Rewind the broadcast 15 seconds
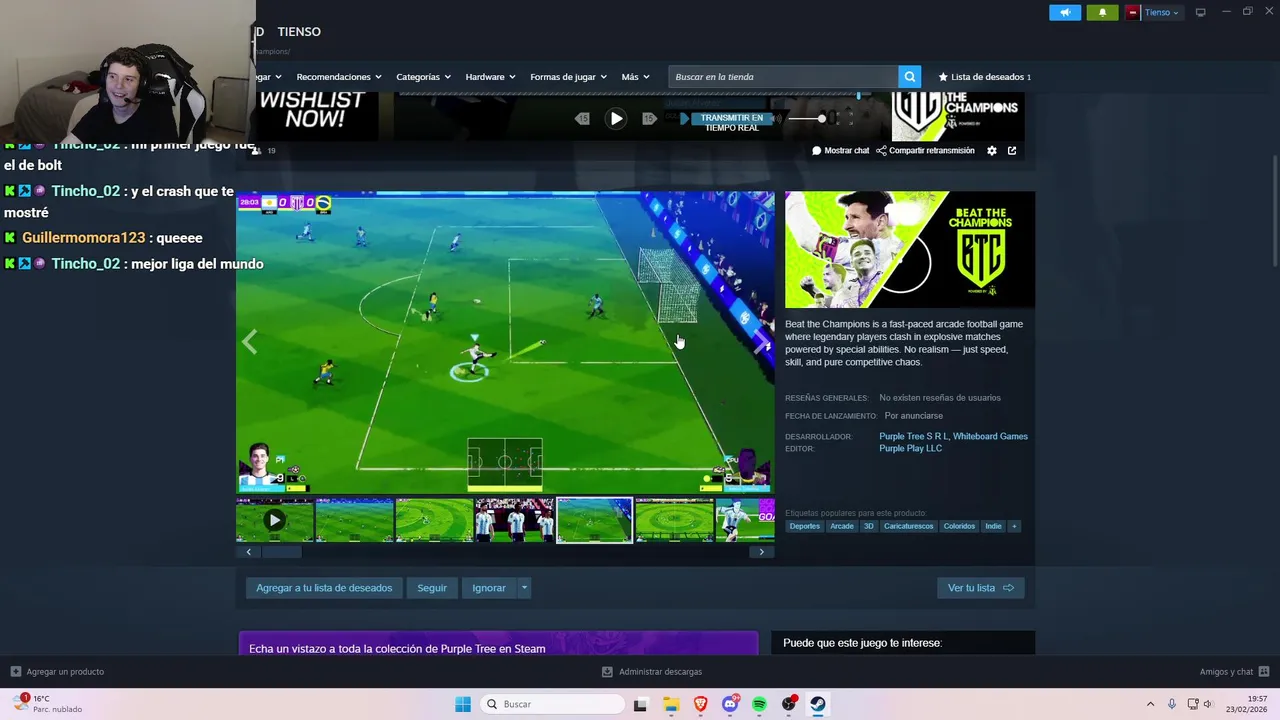The image size is (1280, 720). point(582,119)
